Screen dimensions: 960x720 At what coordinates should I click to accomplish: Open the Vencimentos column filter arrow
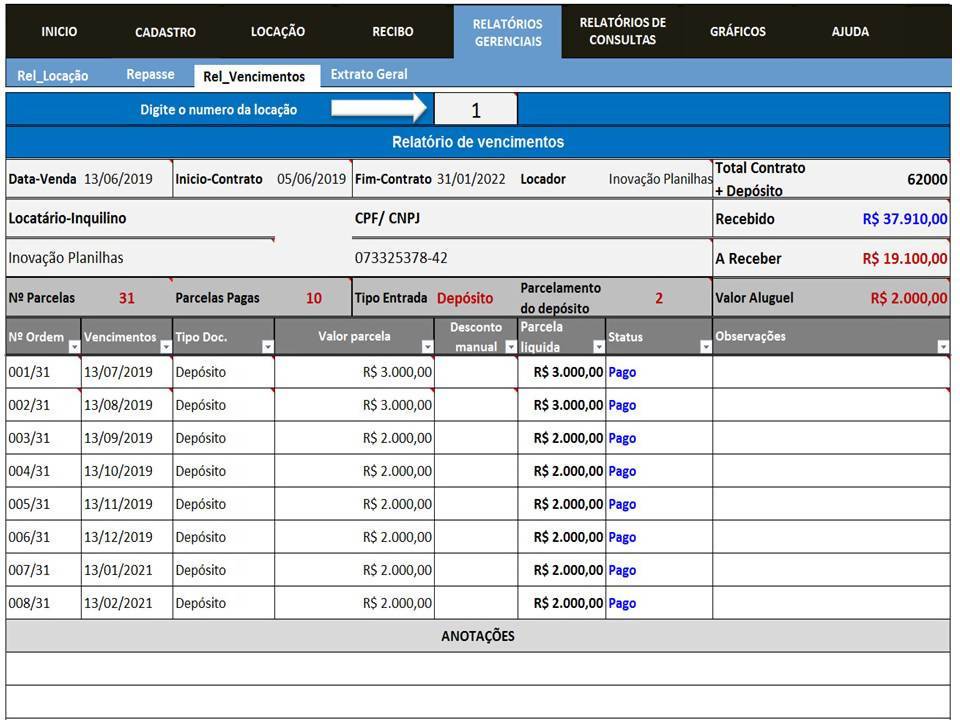click(164, 346)
